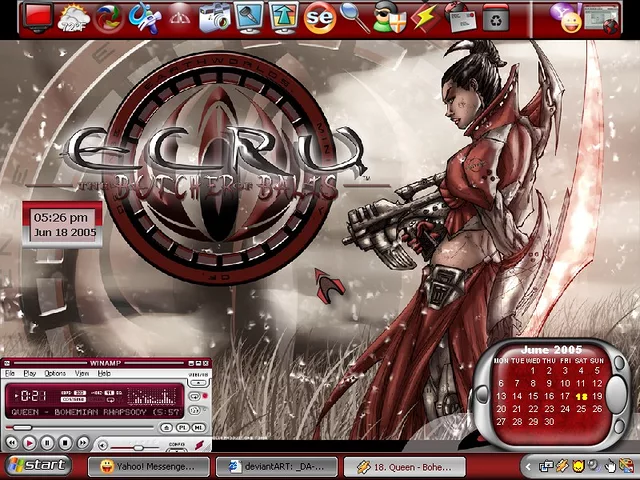Image resolution: width=640 pixels, height=480 pixels.
Task: Stop playback in Winamp
Action: tap(65, 442)
